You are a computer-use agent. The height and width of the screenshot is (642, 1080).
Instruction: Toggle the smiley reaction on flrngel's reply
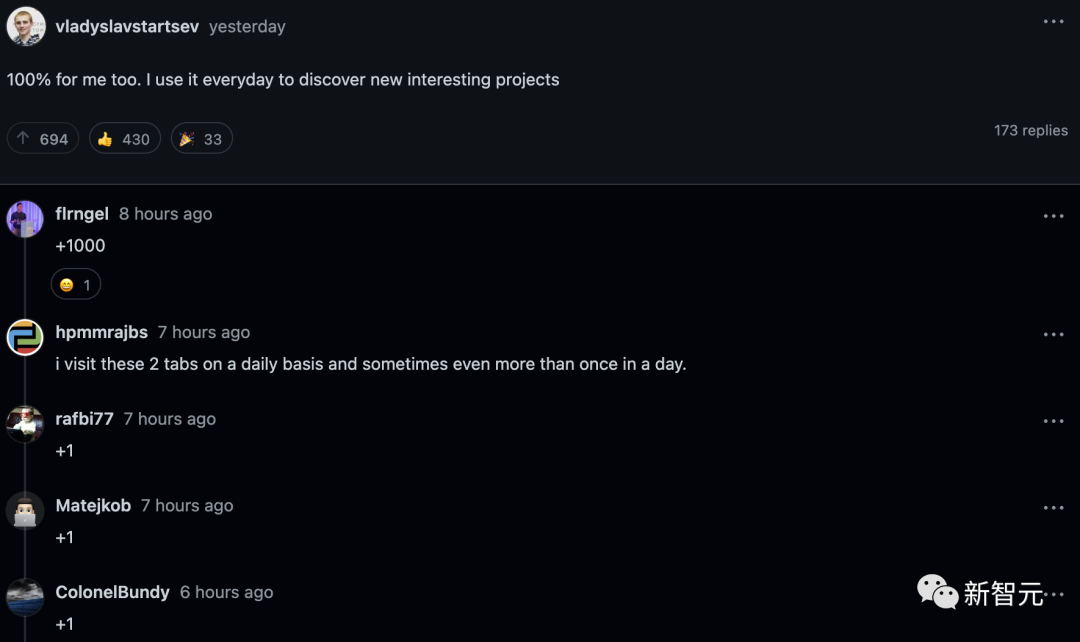(x=76, y=285)
